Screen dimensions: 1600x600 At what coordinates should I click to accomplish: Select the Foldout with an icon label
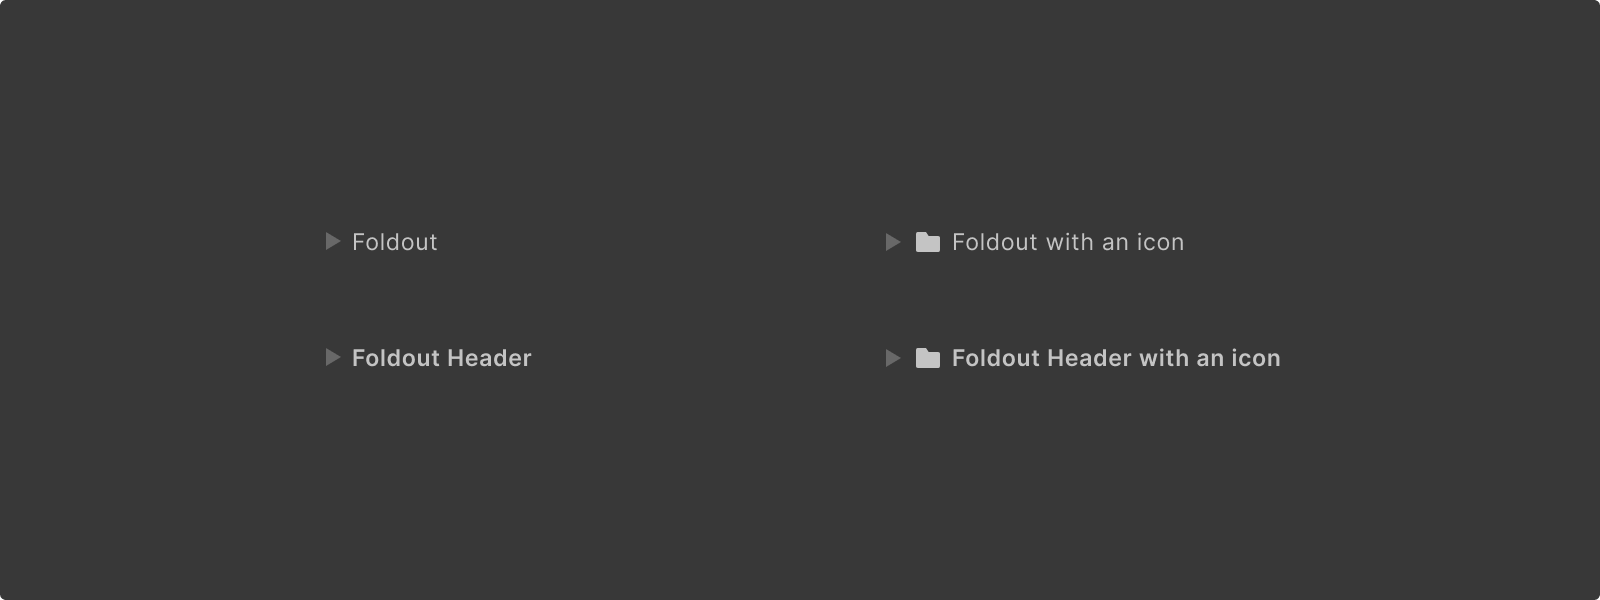[x=1067, y=242]
